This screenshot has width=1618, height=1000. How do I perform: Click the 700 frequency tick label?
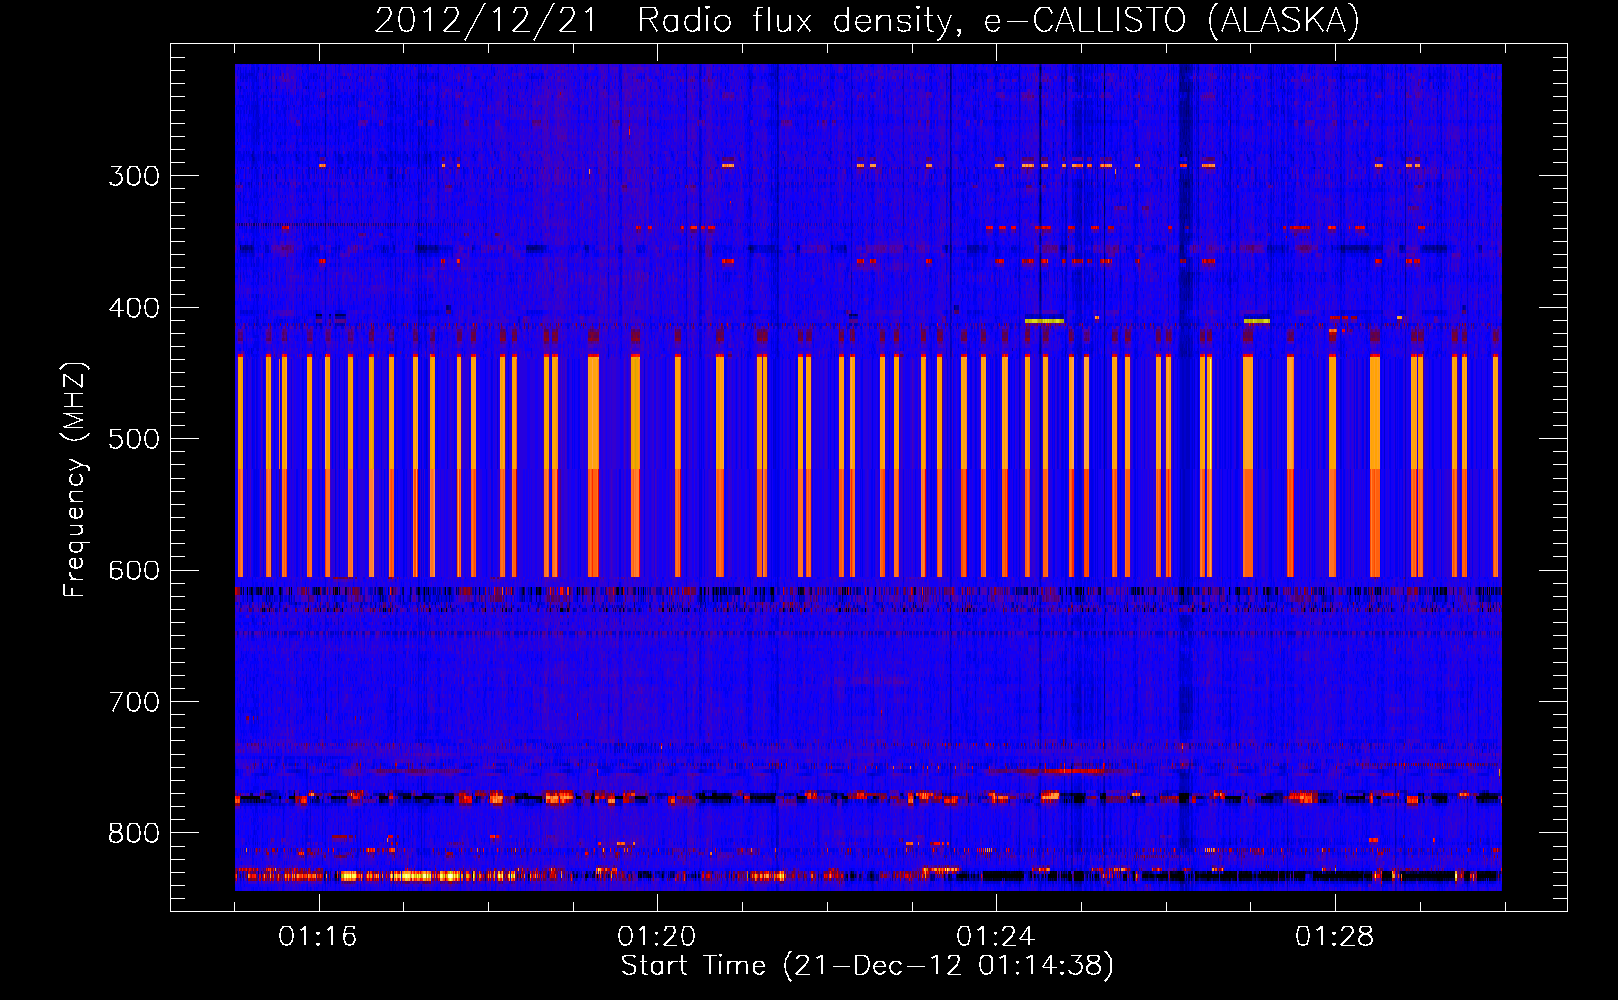[x=134, y=702]
